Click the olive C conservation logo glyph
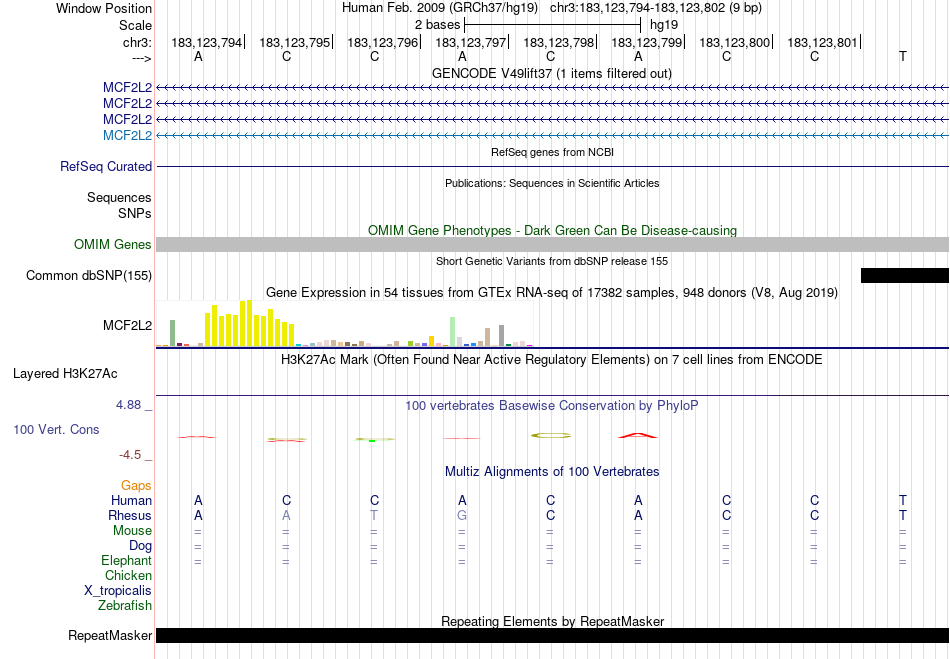The height and width of the screenshot is (659, 950). point(551,435)
